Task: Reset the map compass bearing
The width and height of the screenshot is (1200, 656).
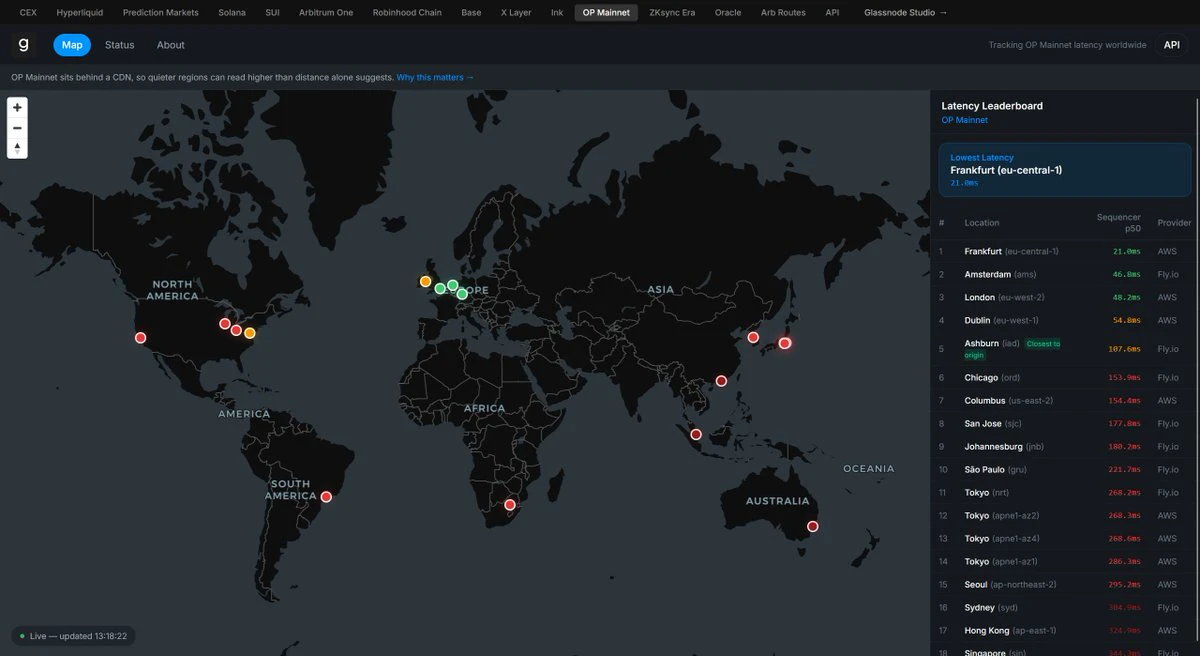Action: (17, 148)
